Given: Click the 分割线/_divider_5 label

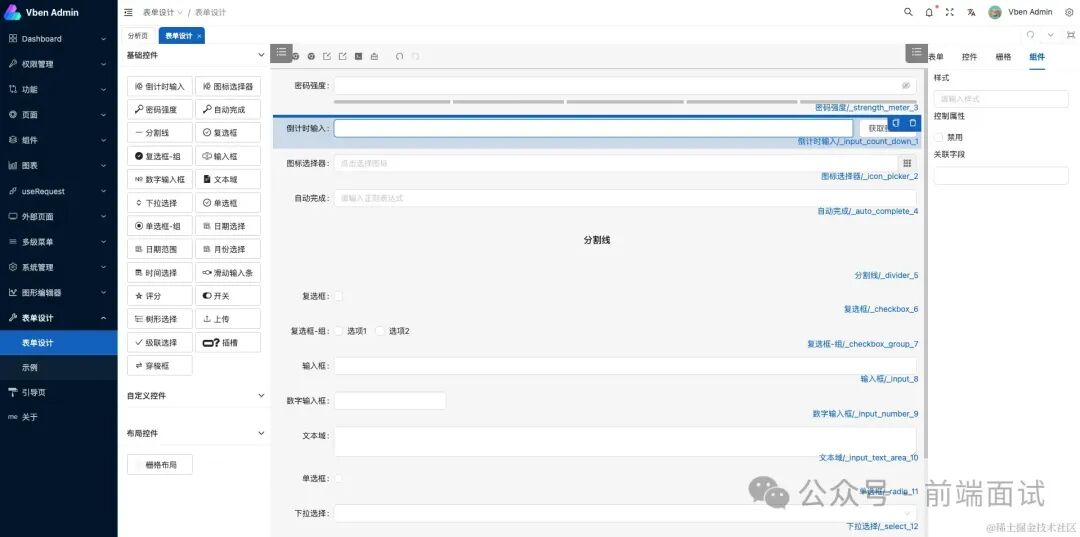Looking at the screenshot, I should pyautogui.click(x=886, y=275).
